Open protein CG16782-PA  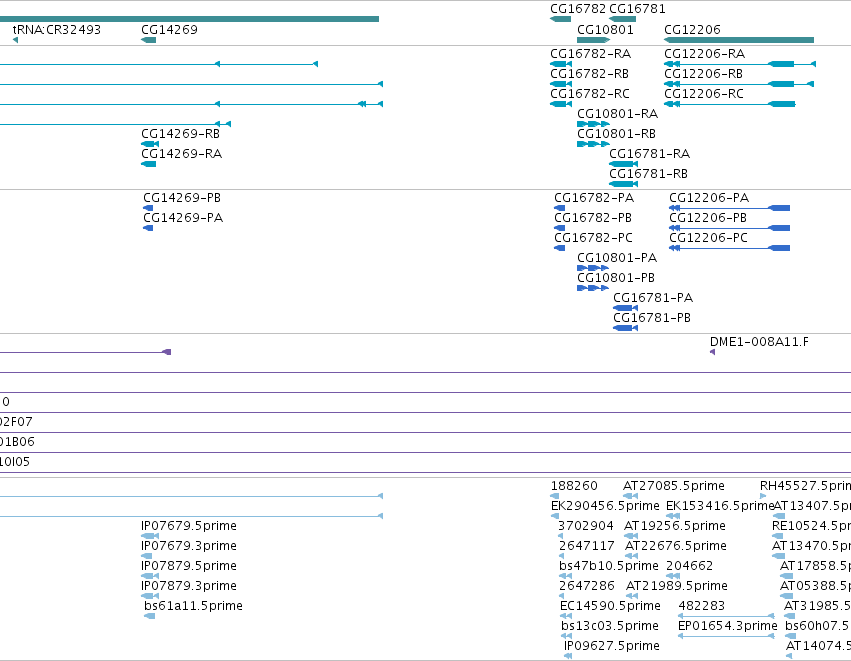tap(594, 198)
